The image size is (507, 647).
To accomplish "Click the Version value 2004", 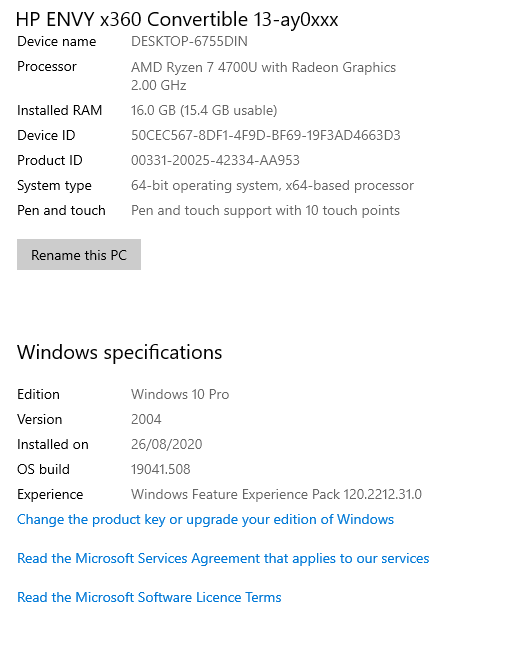I will coord(146,419).
